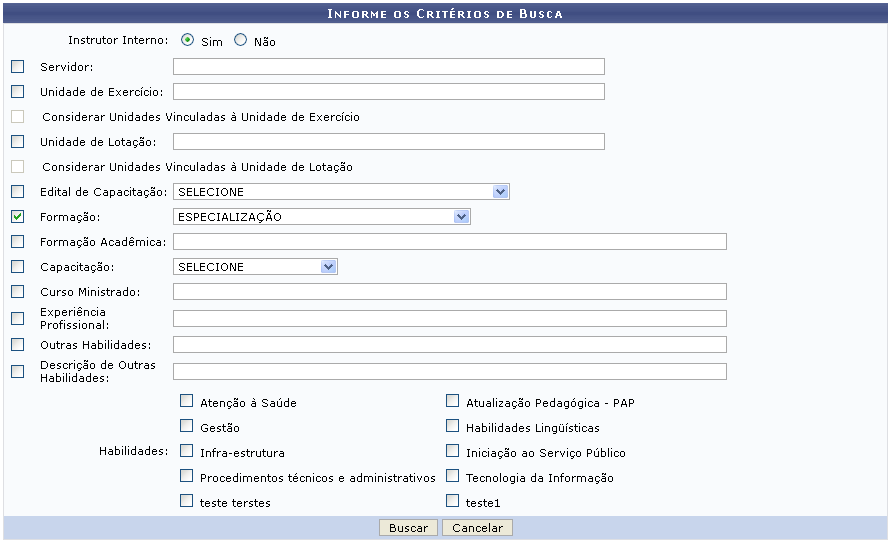Viewport: 891px width, 543px height.
Task: Focus the Curso Ministrado text box
Action: [x=449, y=292]
